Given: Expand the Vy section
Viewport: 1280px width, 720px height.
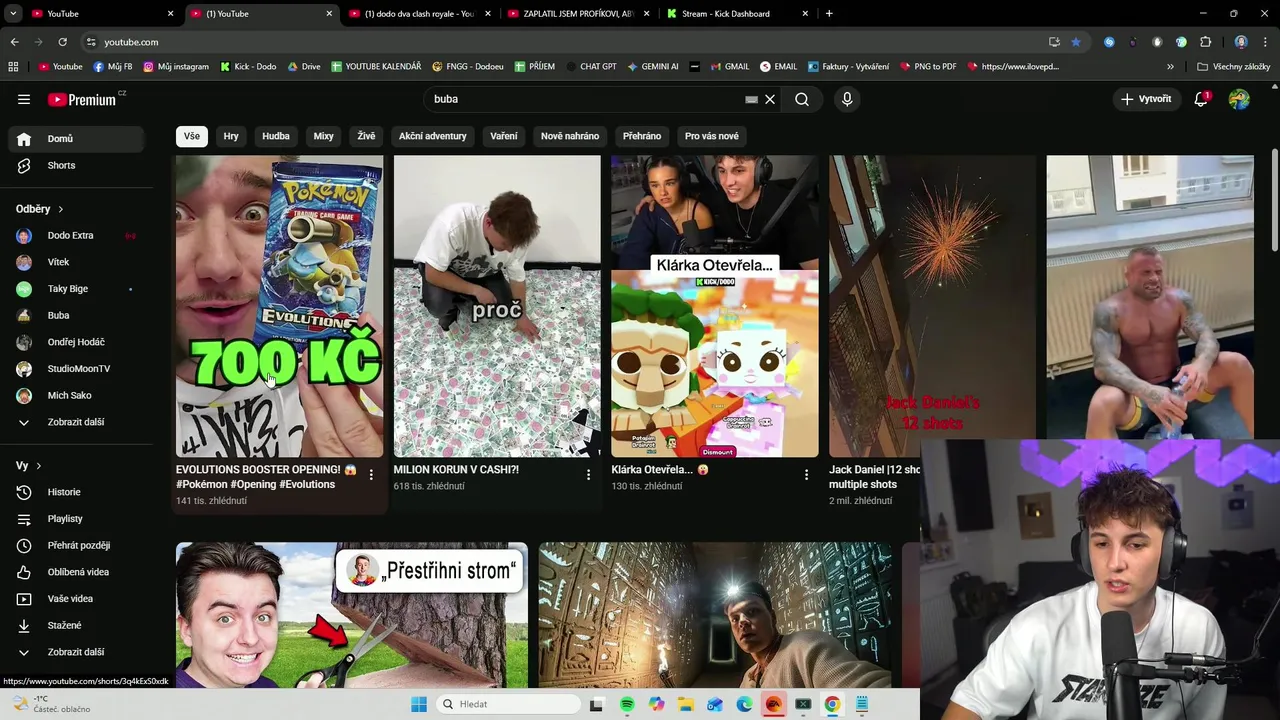Looking at the screenshot, I should click(28, 466).
